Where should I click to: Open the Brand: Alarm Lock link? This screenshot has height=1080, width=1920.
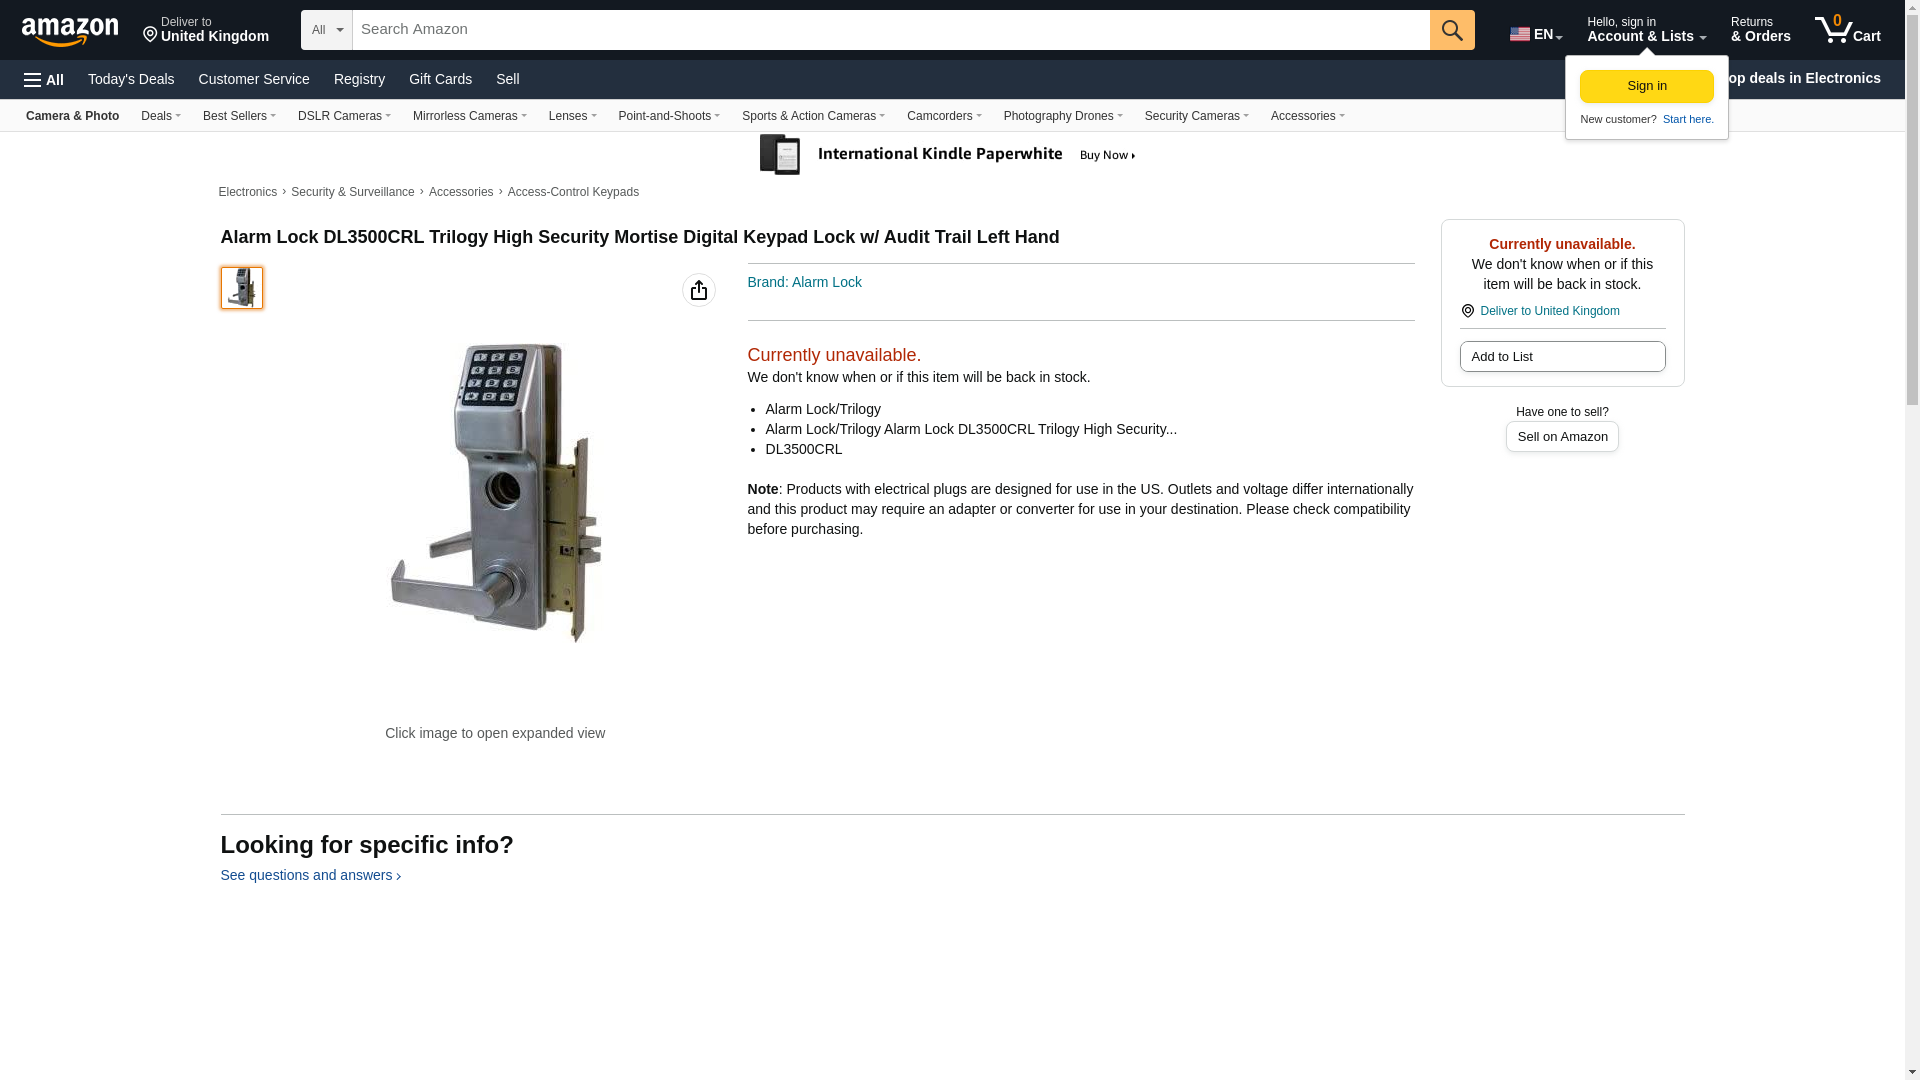pos(804,283)
